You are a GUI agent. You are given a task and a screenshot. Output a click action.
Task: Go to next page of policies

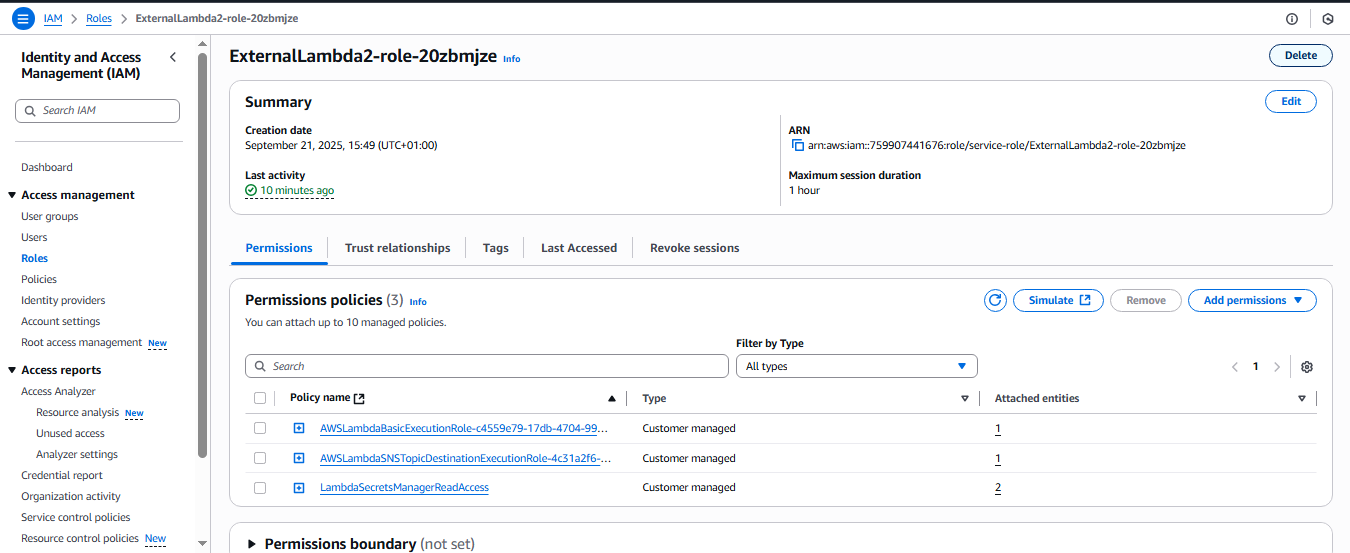click(x=1277, y=367)
